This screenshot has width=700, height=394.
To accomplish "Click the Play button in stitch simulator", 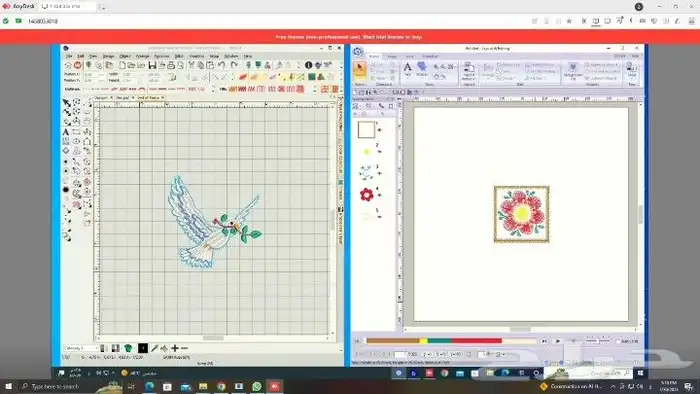I will pyautogui.click(x=558, y=341).
